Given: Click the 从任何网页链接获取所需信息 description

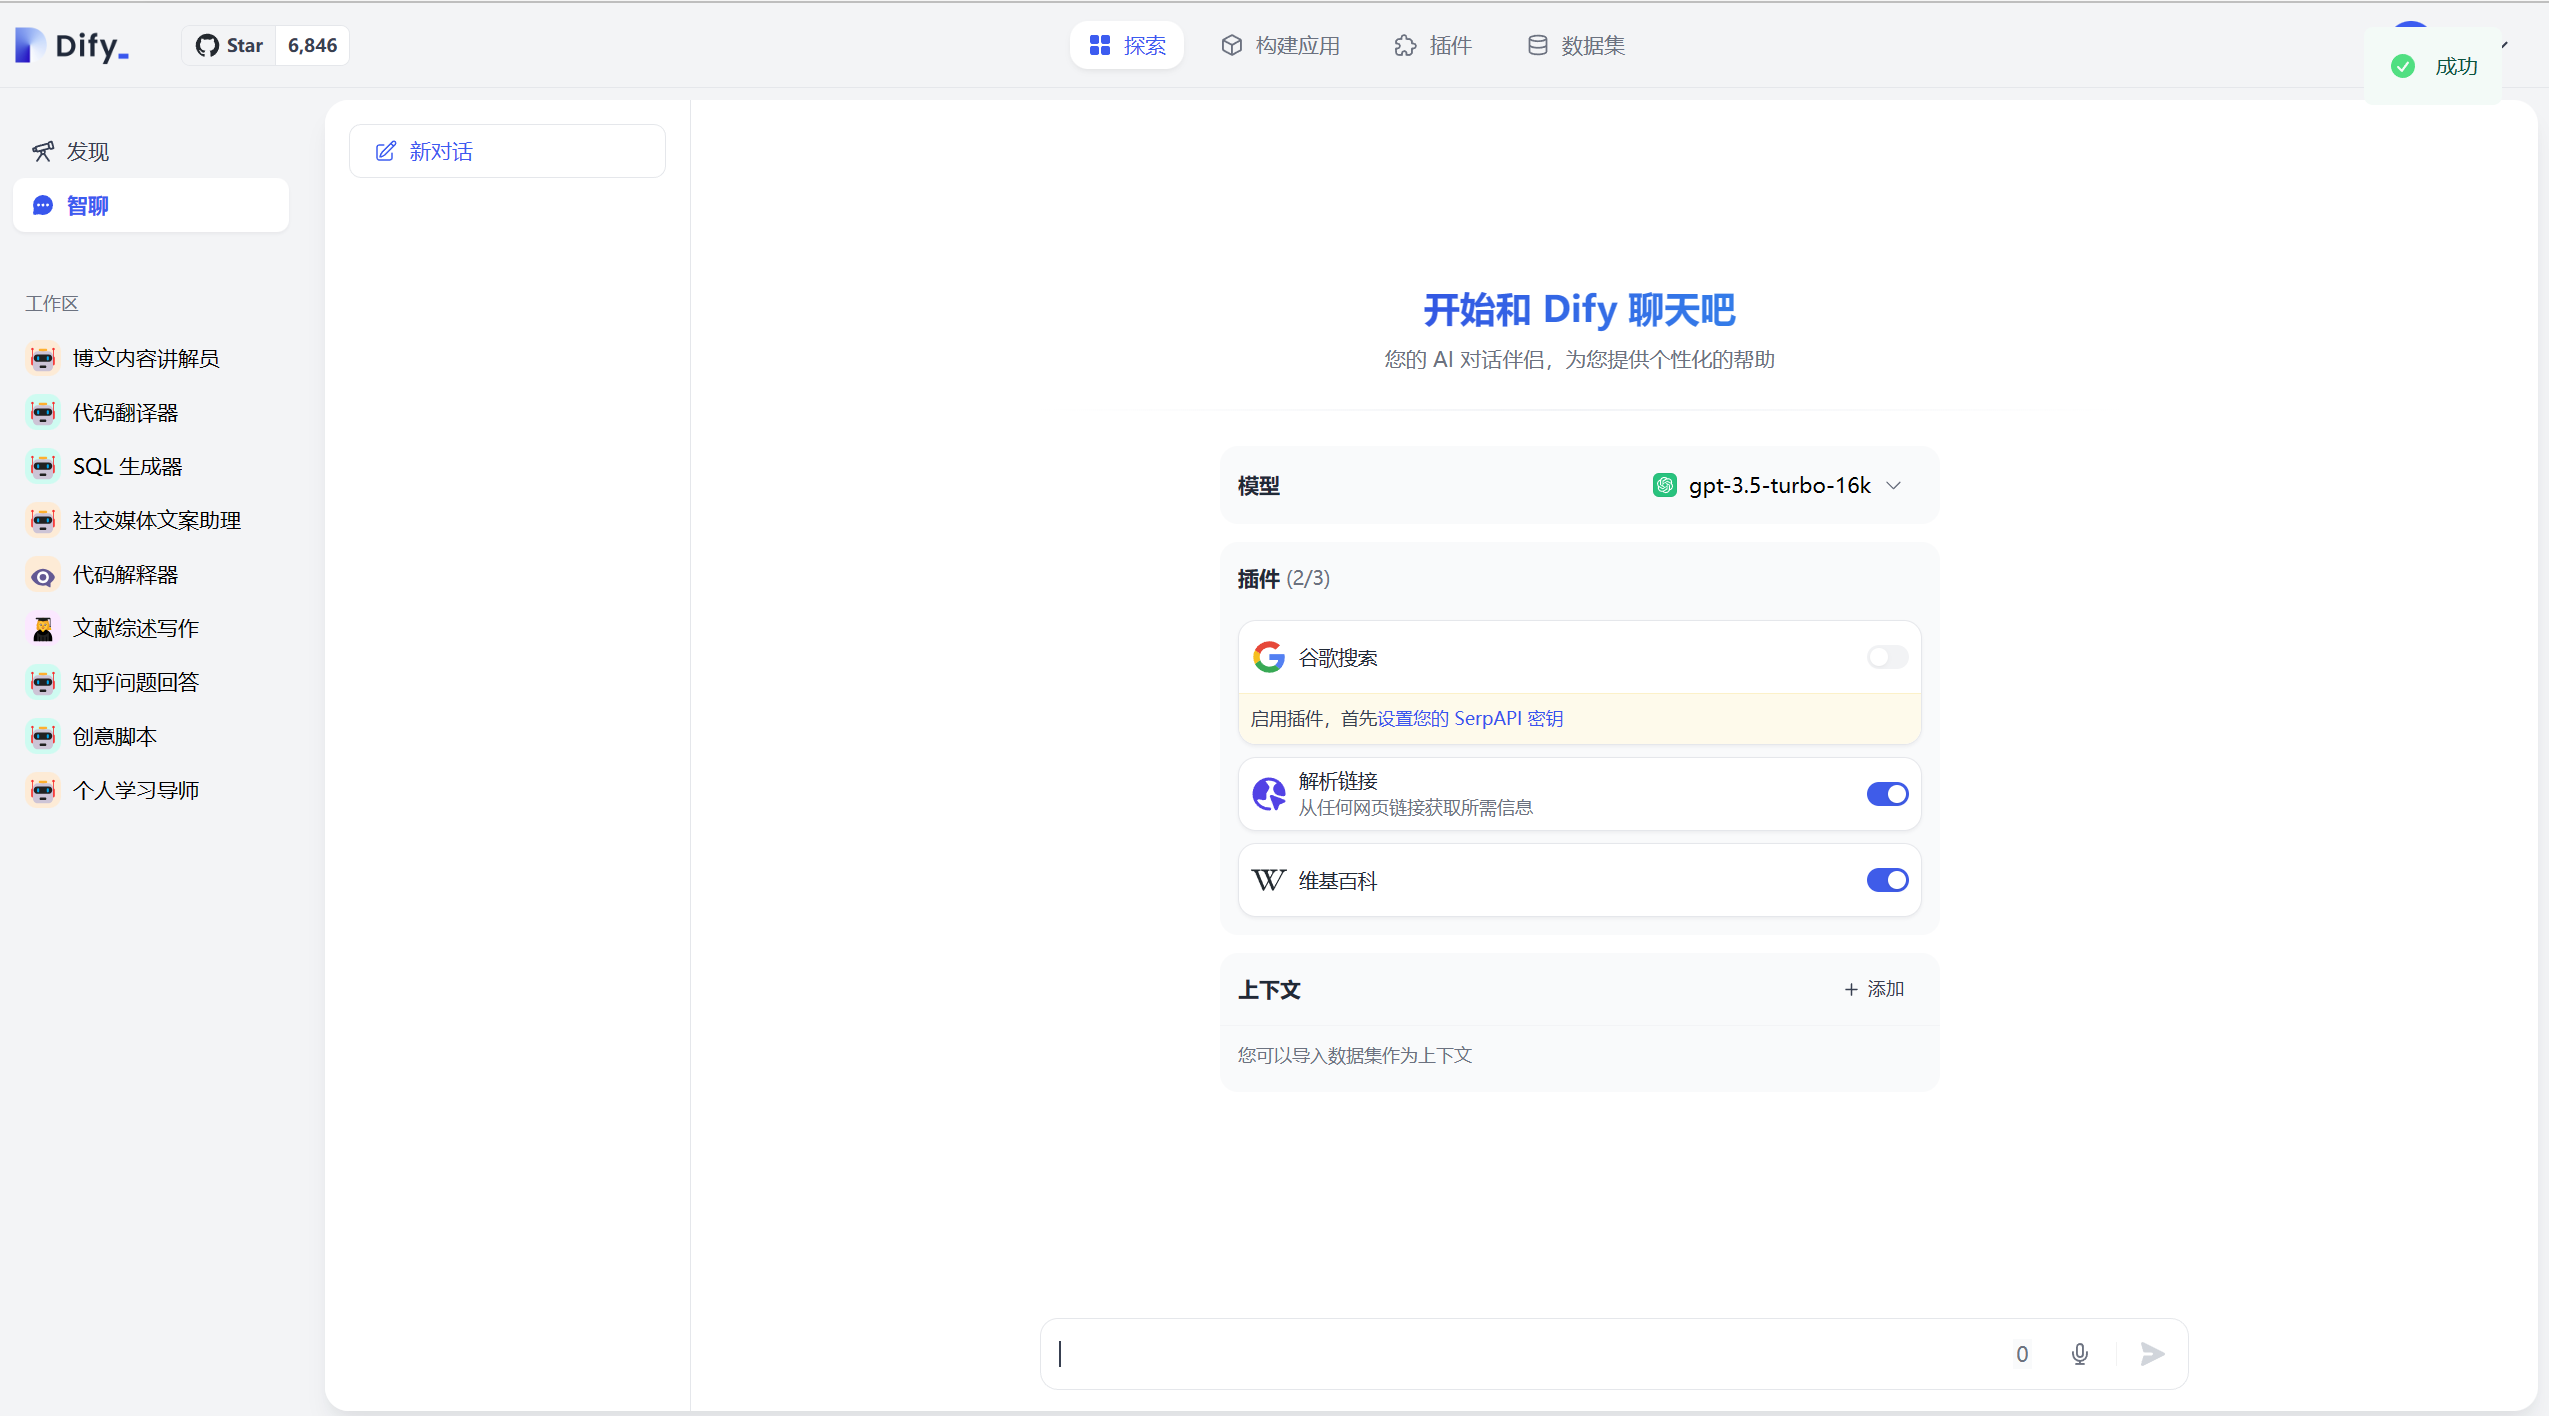Looking at the screenshot, I should tap(1416, 807).
